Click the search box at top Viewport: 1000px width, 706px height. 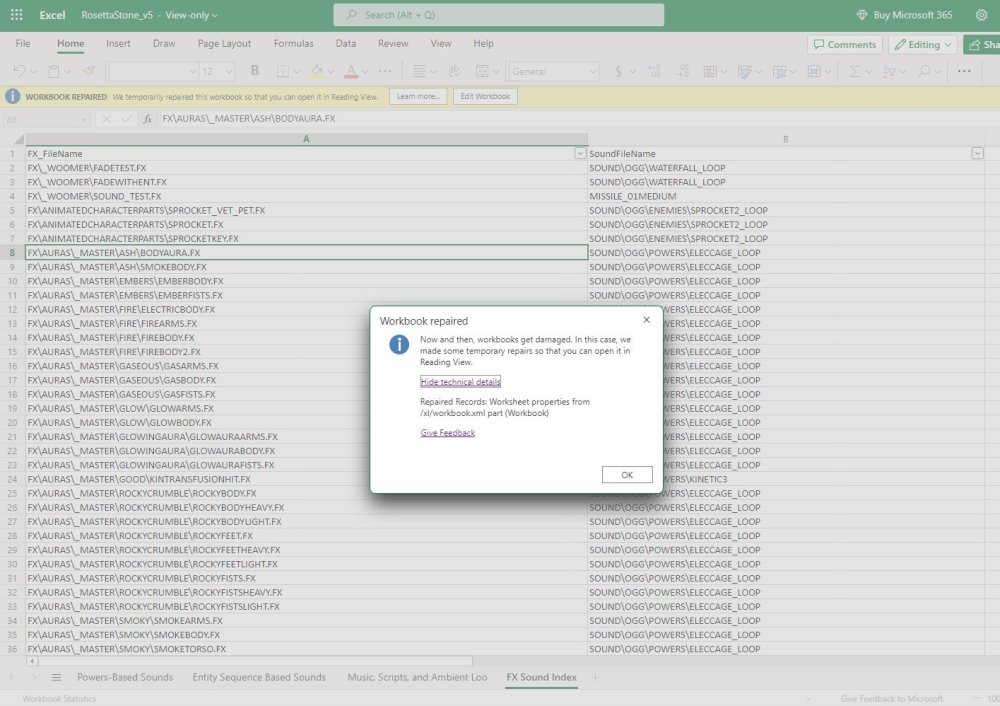click(498, 15)
